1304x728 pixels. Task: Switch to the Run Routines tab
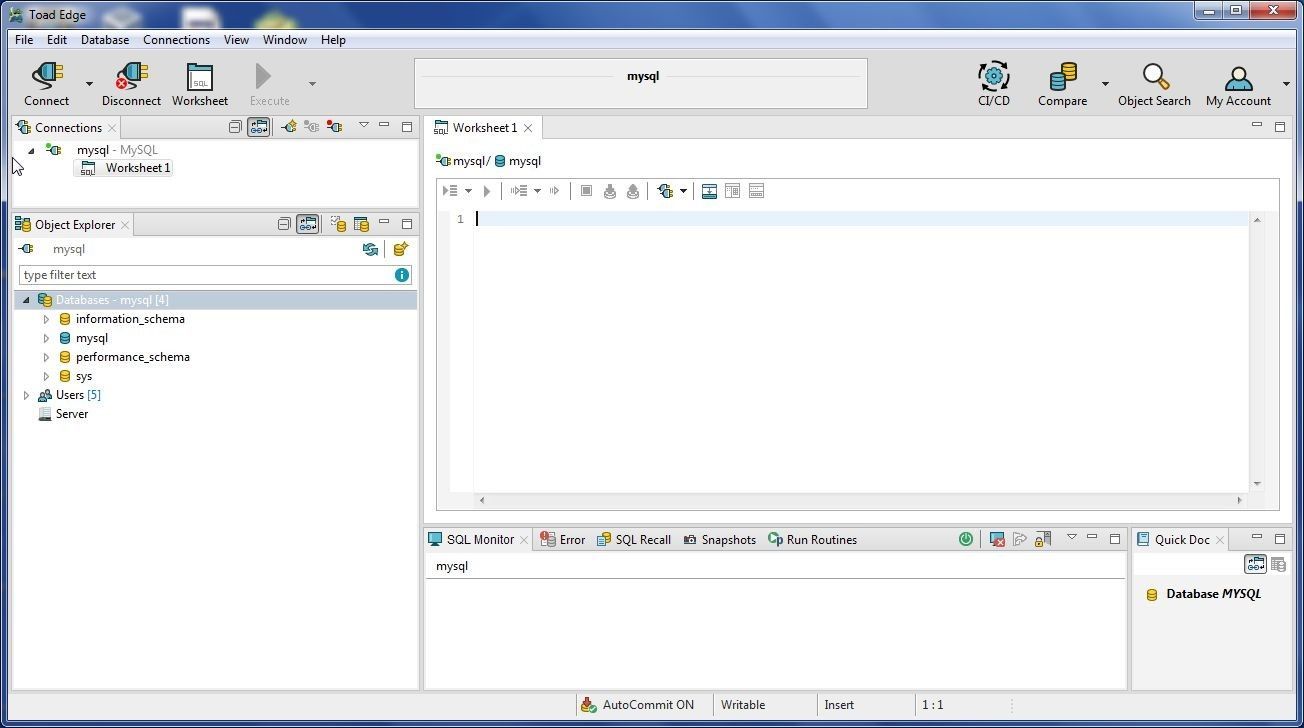[812, 539]
